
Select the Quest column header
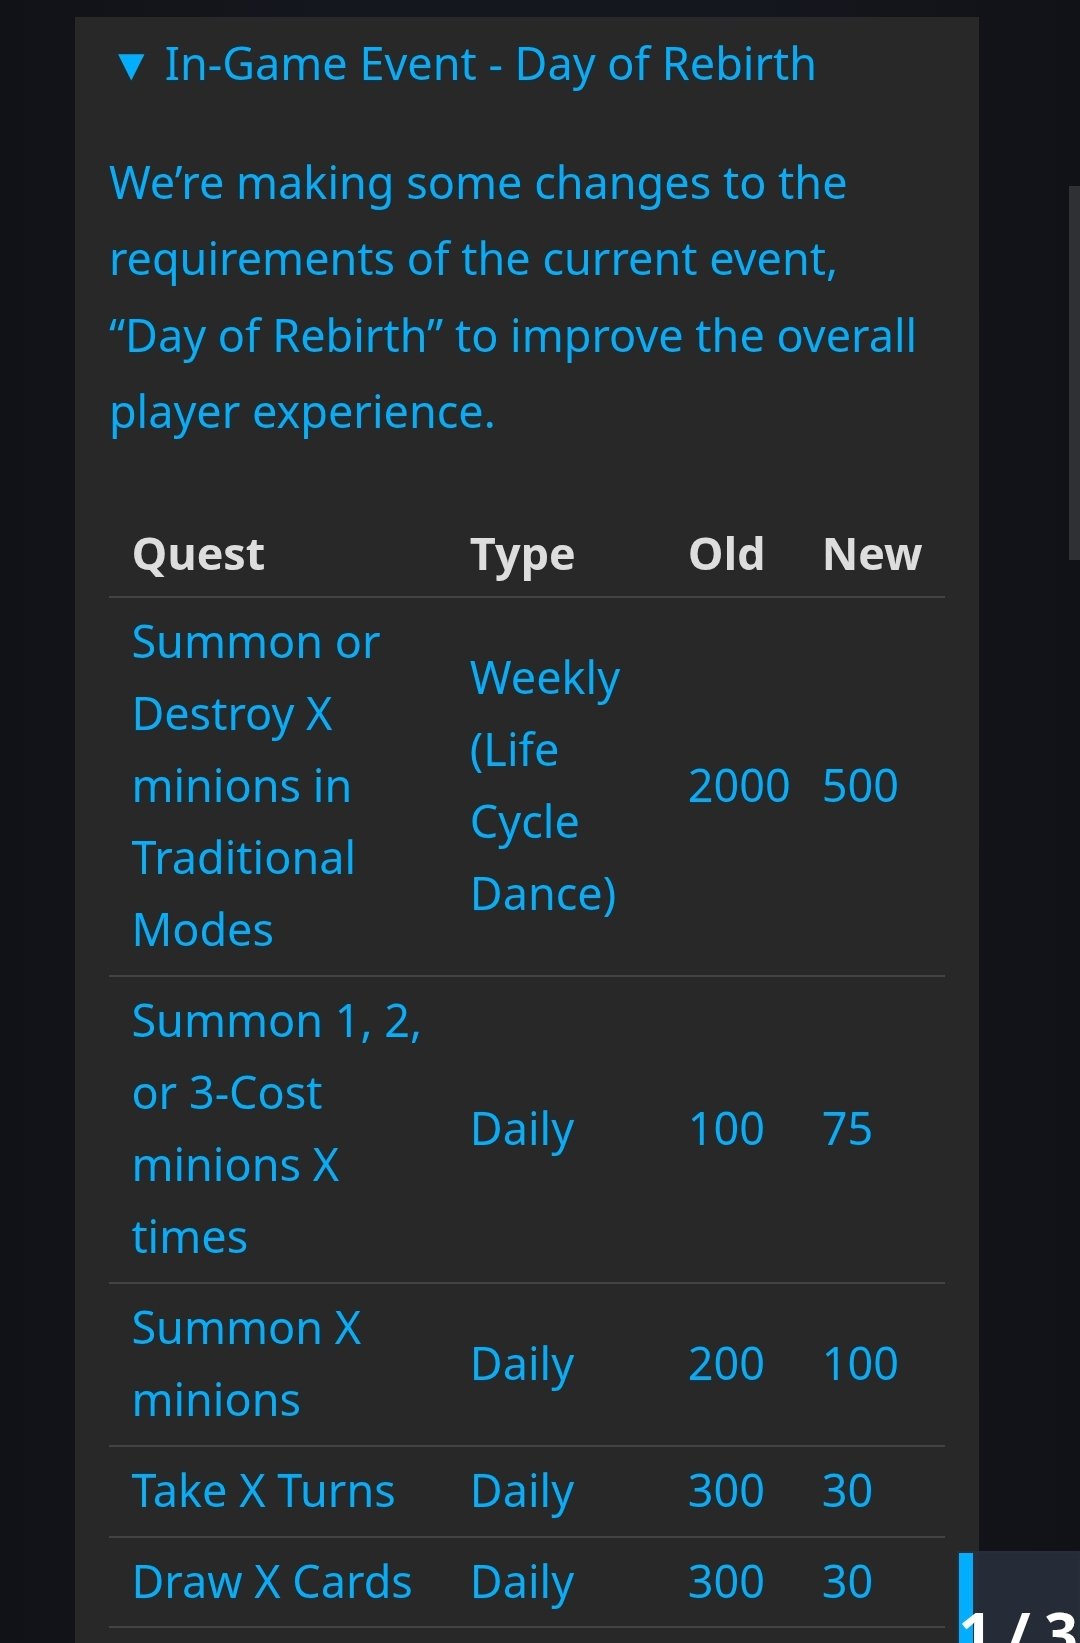tap(198, 554)
